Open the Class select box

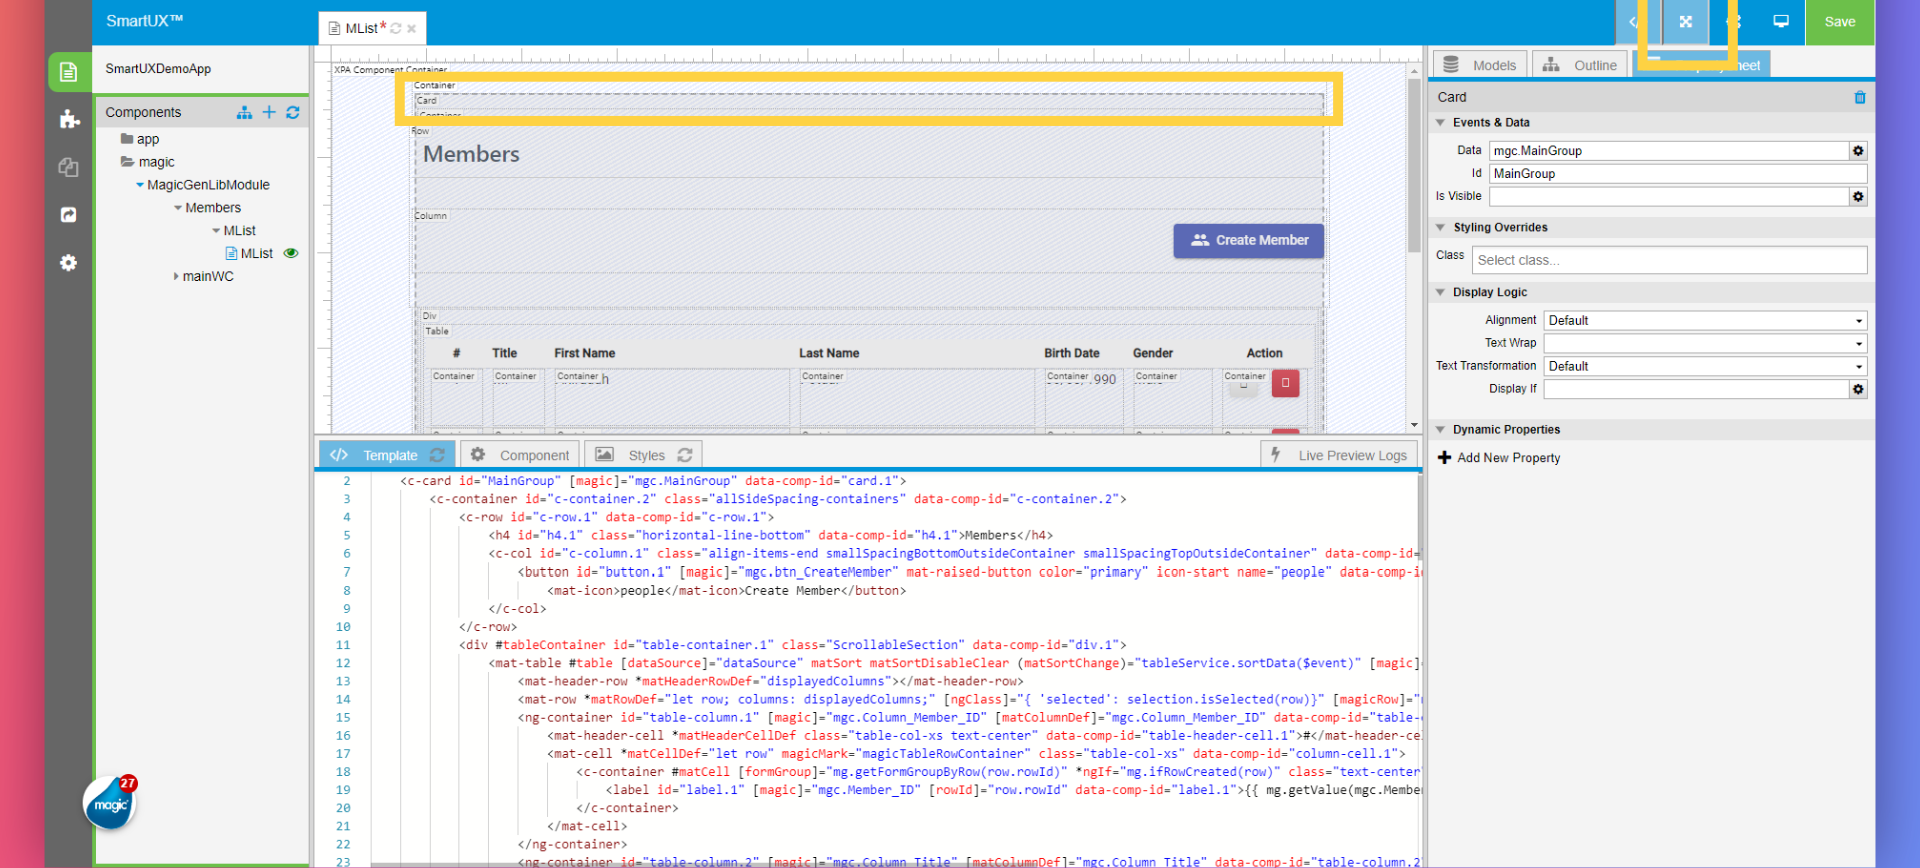tap(1669, 260)
